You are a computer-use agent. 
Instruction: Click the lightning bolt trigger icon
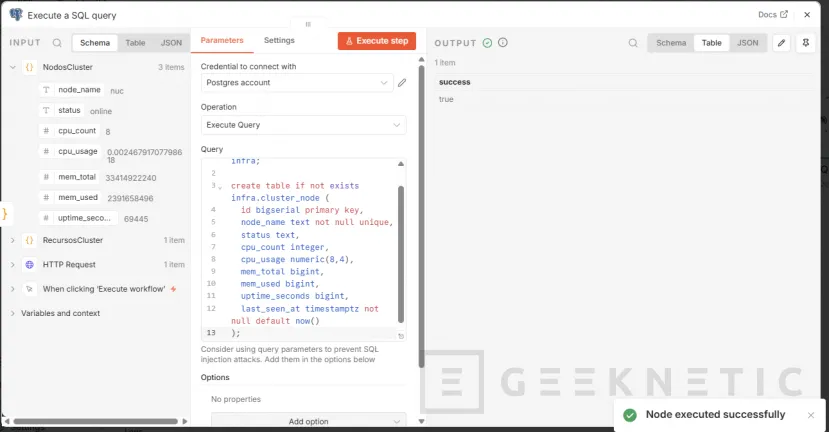(x=173, y=289)
